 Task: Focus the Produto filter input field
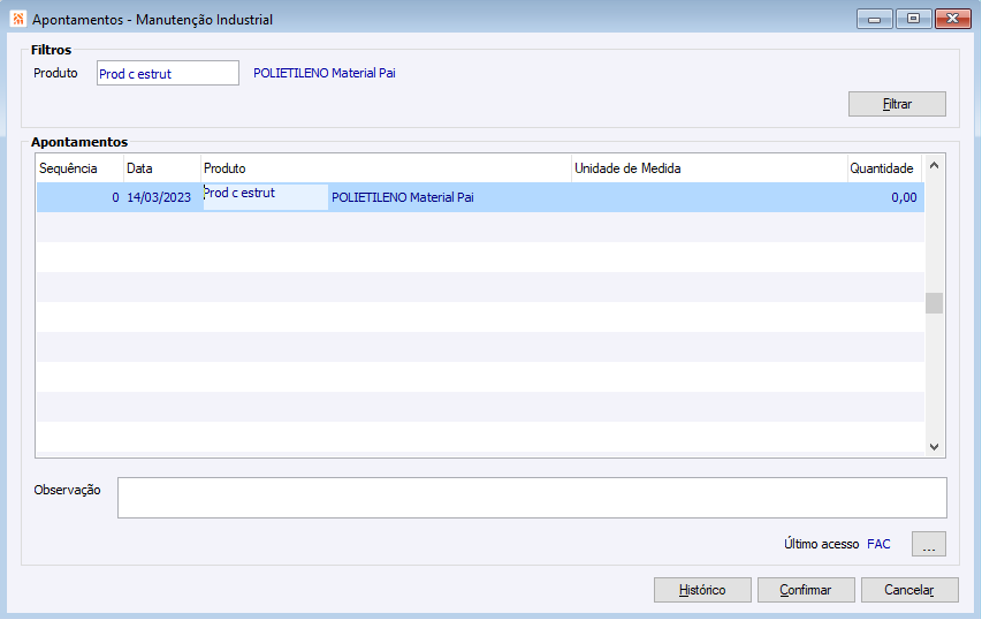pyautogui.click(x=168, y=73)
